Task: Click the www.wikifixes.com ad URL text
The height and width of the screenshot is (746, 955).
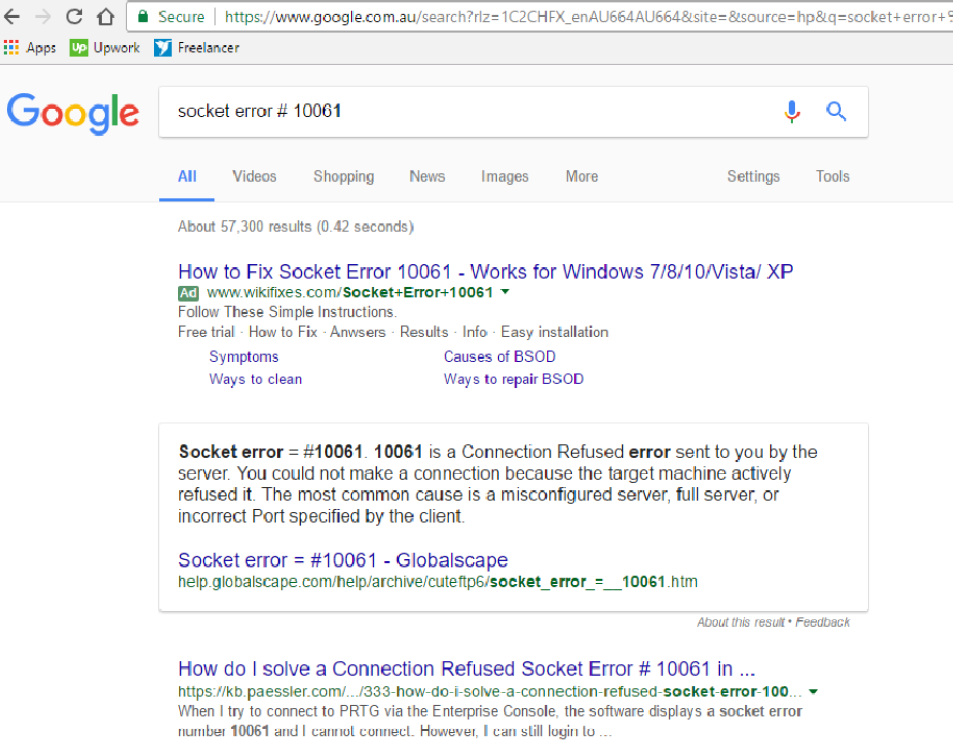Action: (350, 293)
